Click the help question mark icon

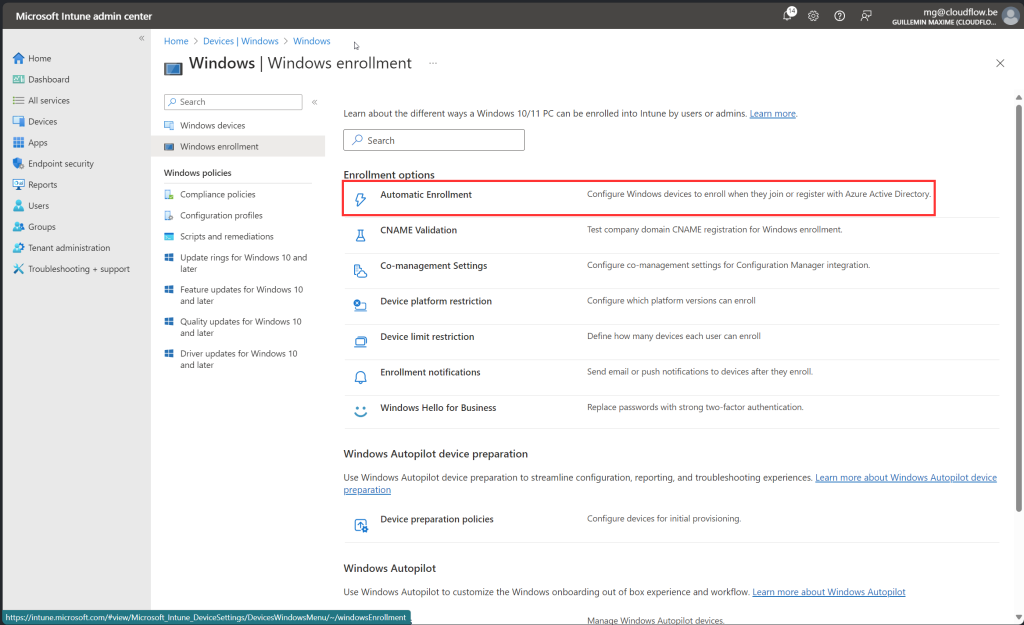coord(840,16)
